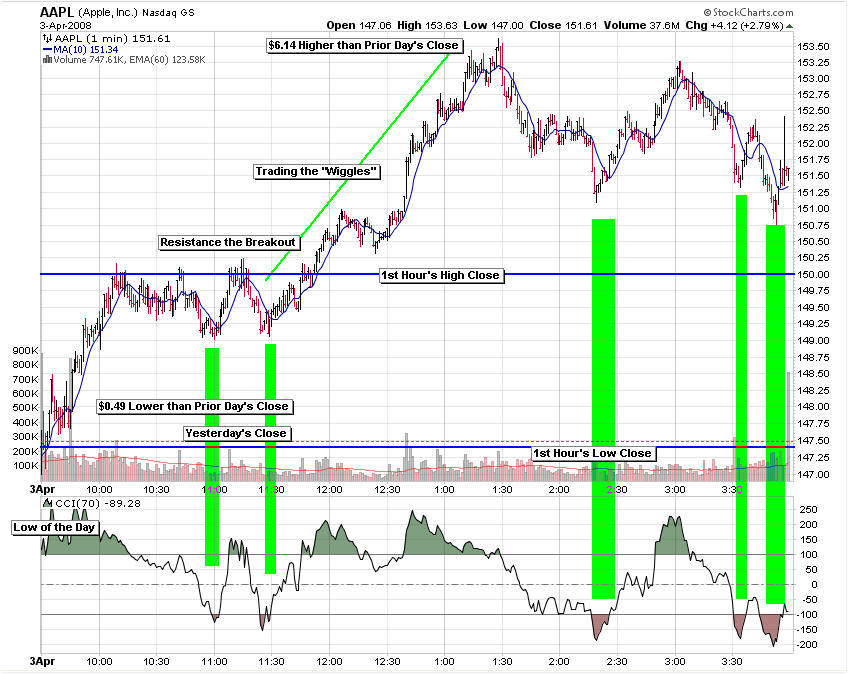Image resolution: width=848 pixels, height=674 pixels.
Task: Click the Volume 747.61K, EMA(60) 123.58K legend
Action: click(x=129, y=60)
